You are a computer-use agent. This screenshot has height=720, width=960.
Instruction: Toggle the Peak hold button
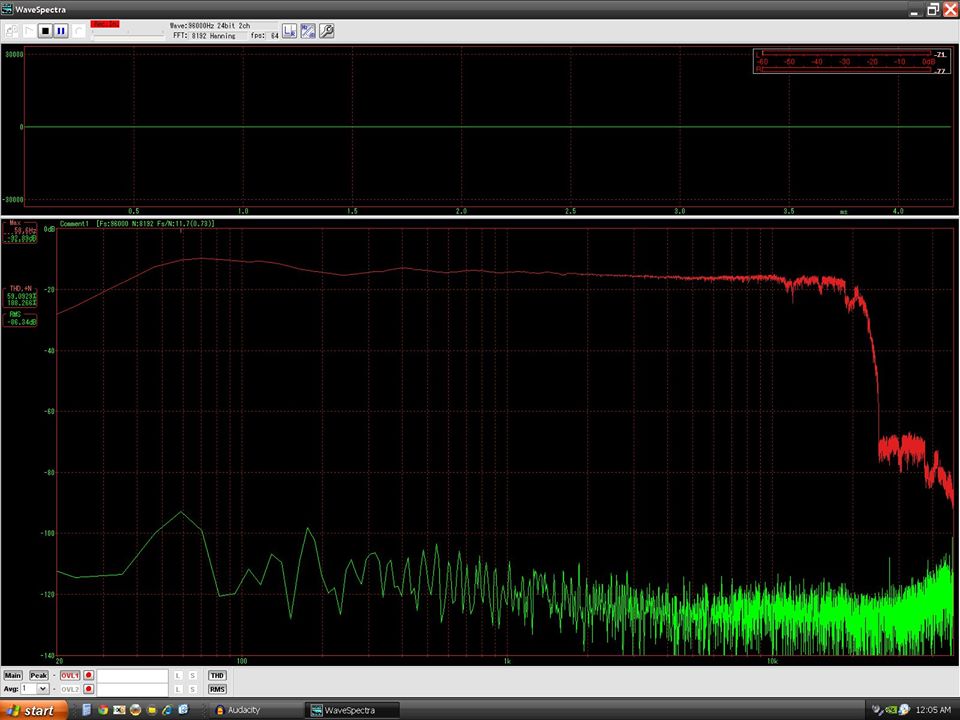(x=39, y=675)
